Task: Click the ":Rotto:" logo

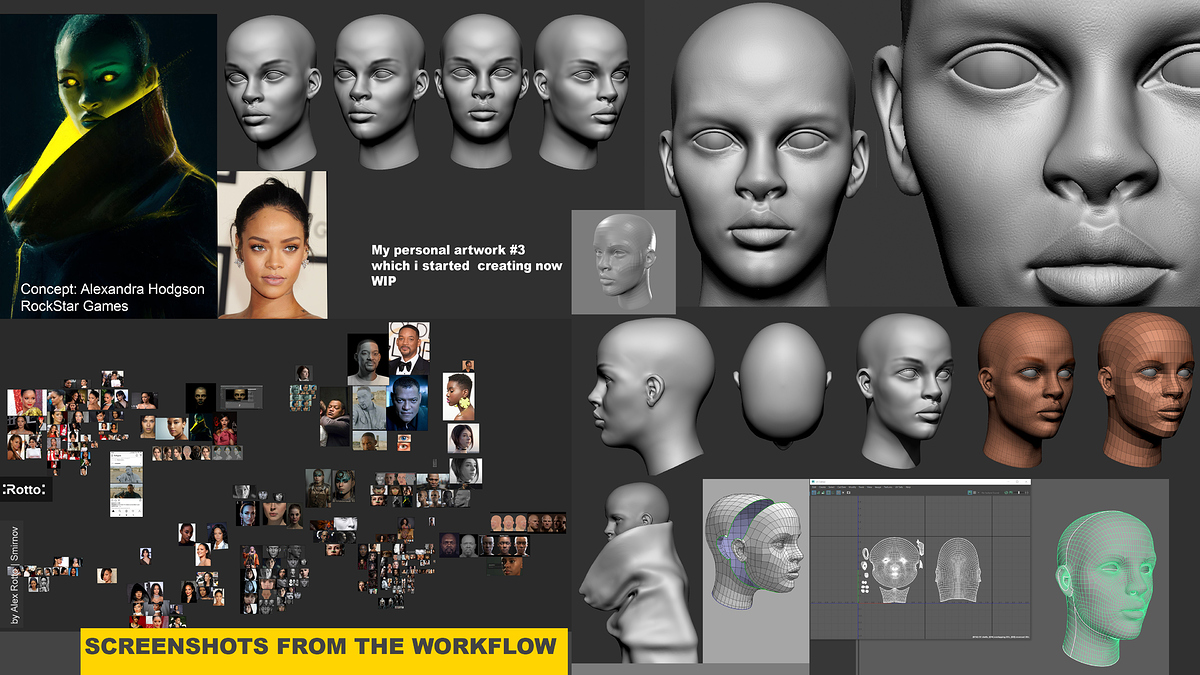Action: [x=26, y=489]
